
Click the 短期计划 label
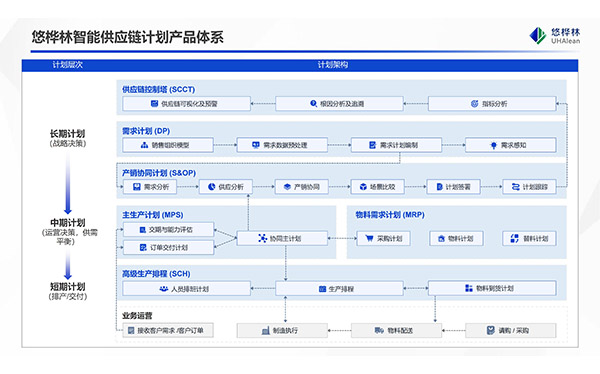(68, 286)
